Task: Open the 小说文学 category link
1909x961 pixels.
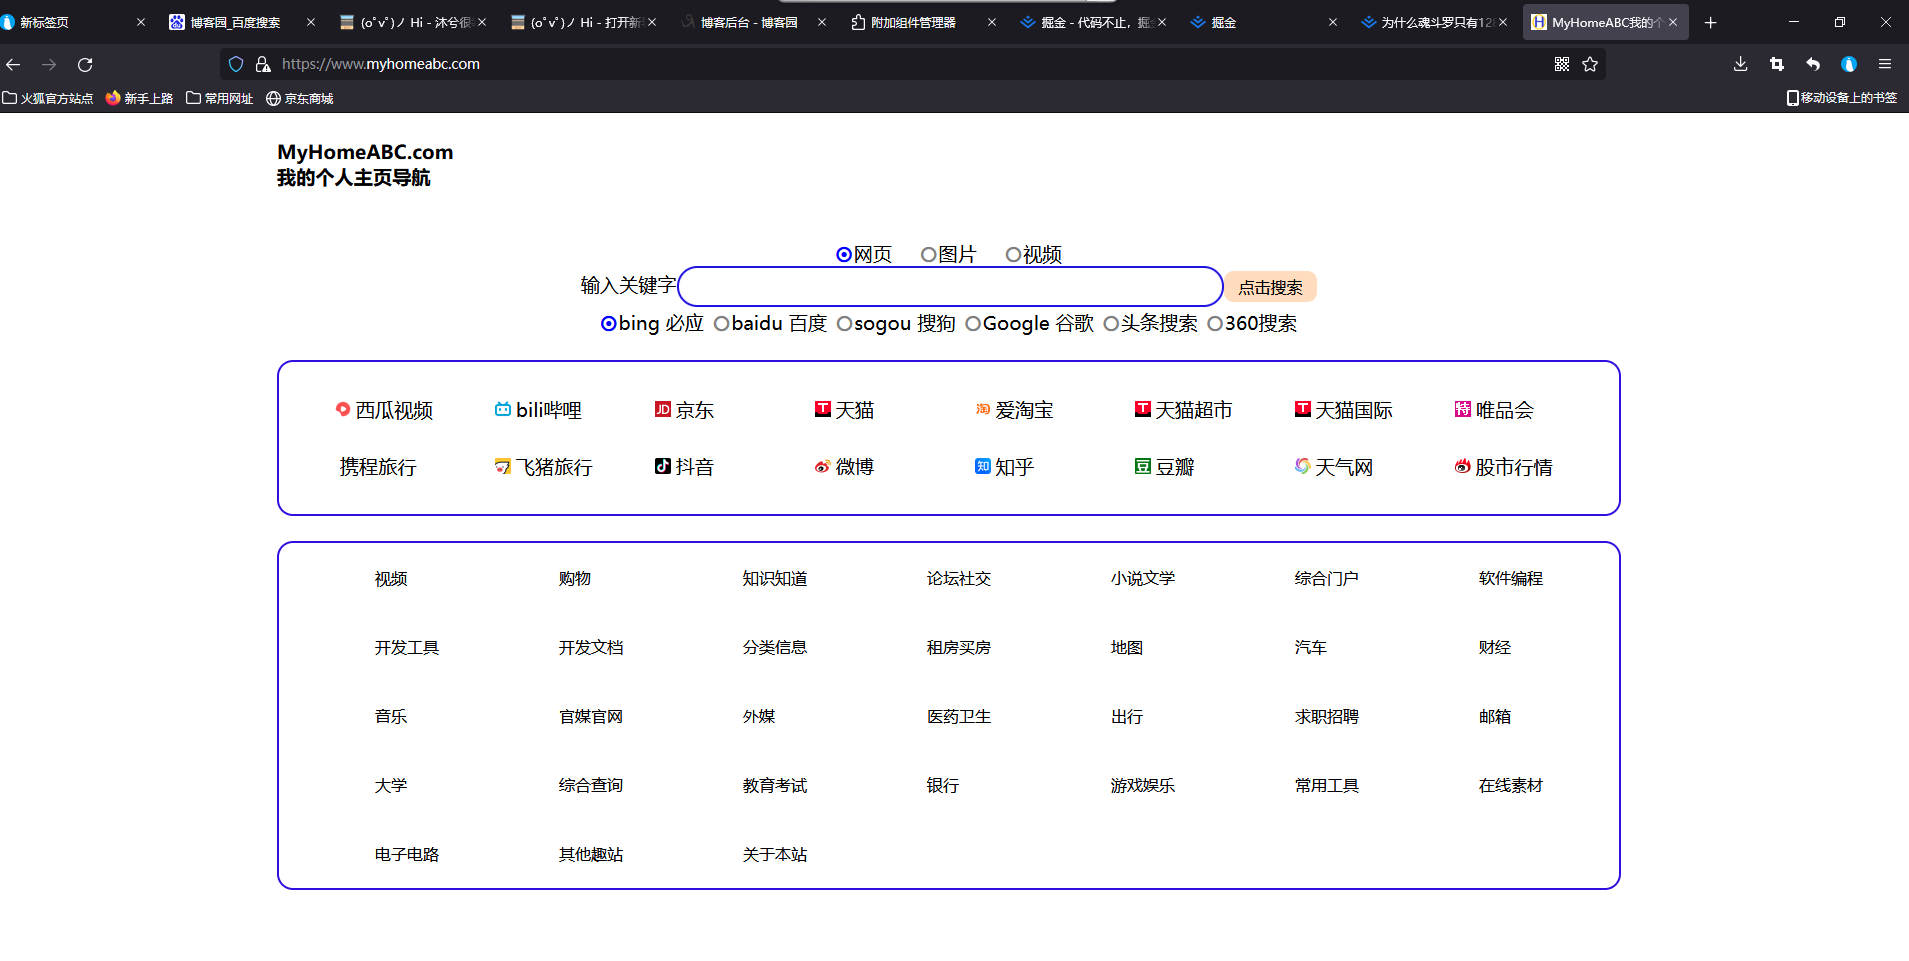Action: click(x=1143, y=579)
